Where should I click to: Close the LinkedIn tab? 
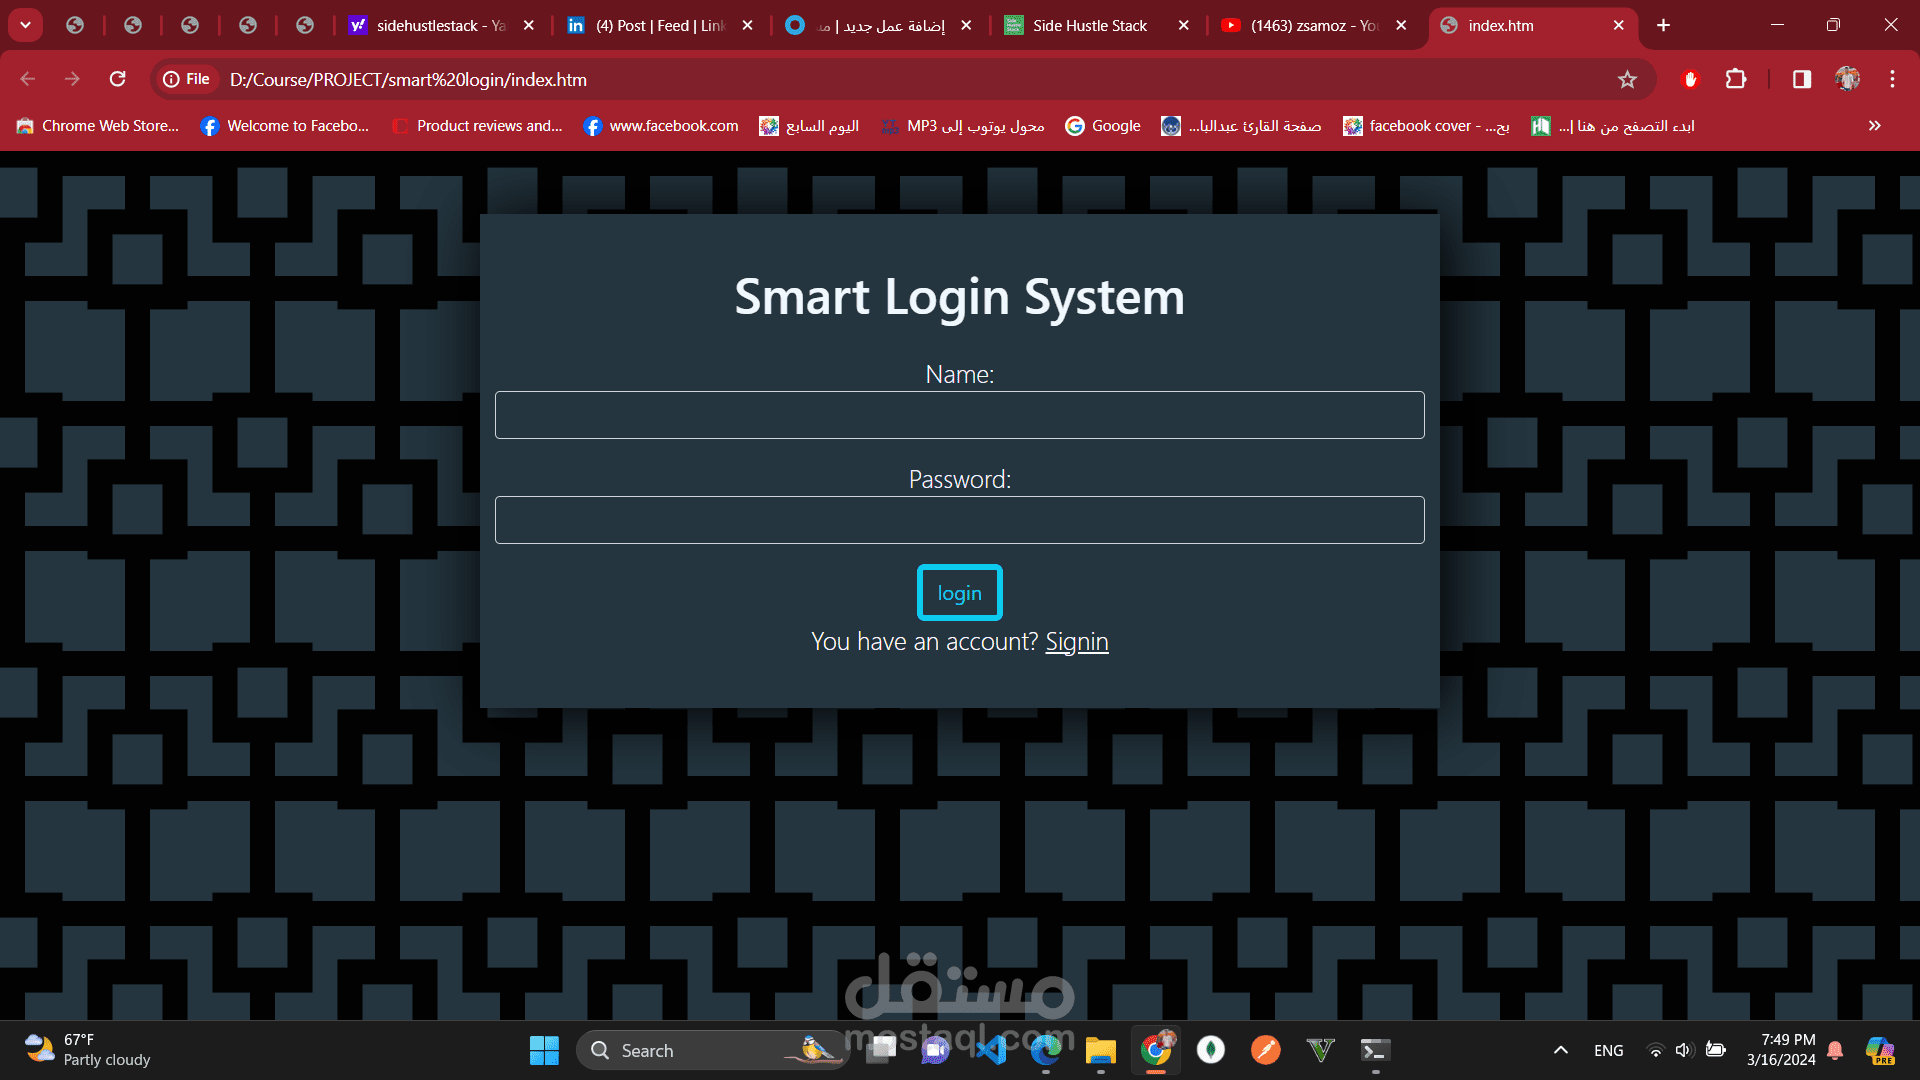(x=747, y=25)
